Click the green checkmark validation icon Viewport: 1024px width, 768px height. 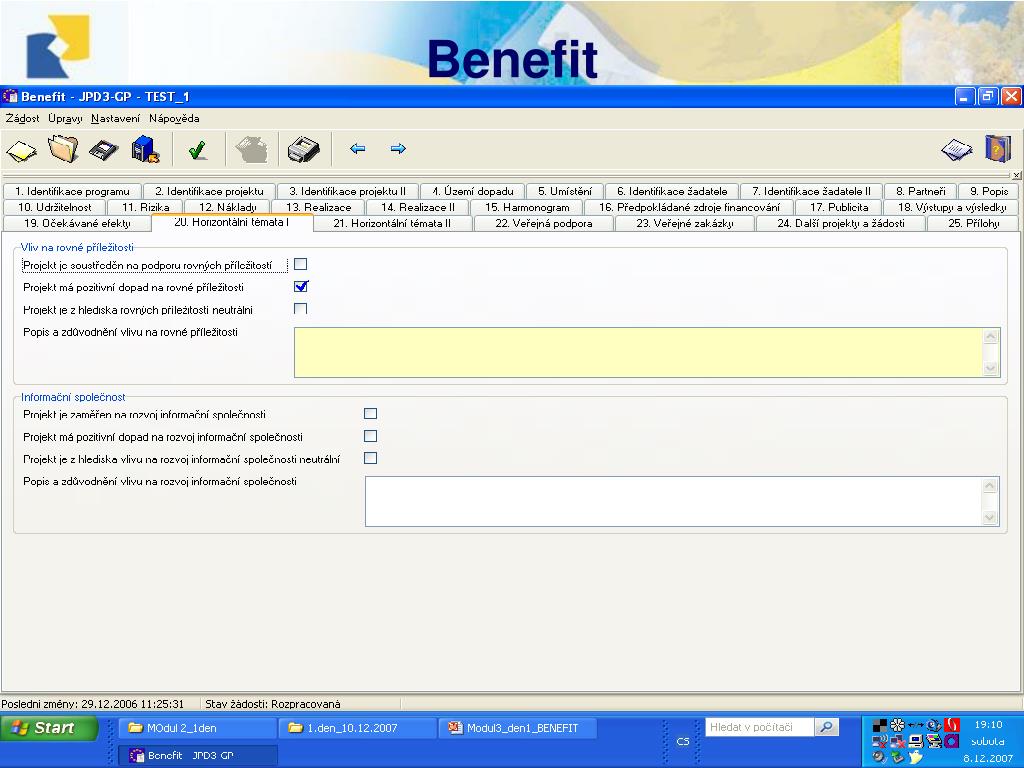point(197,150)
